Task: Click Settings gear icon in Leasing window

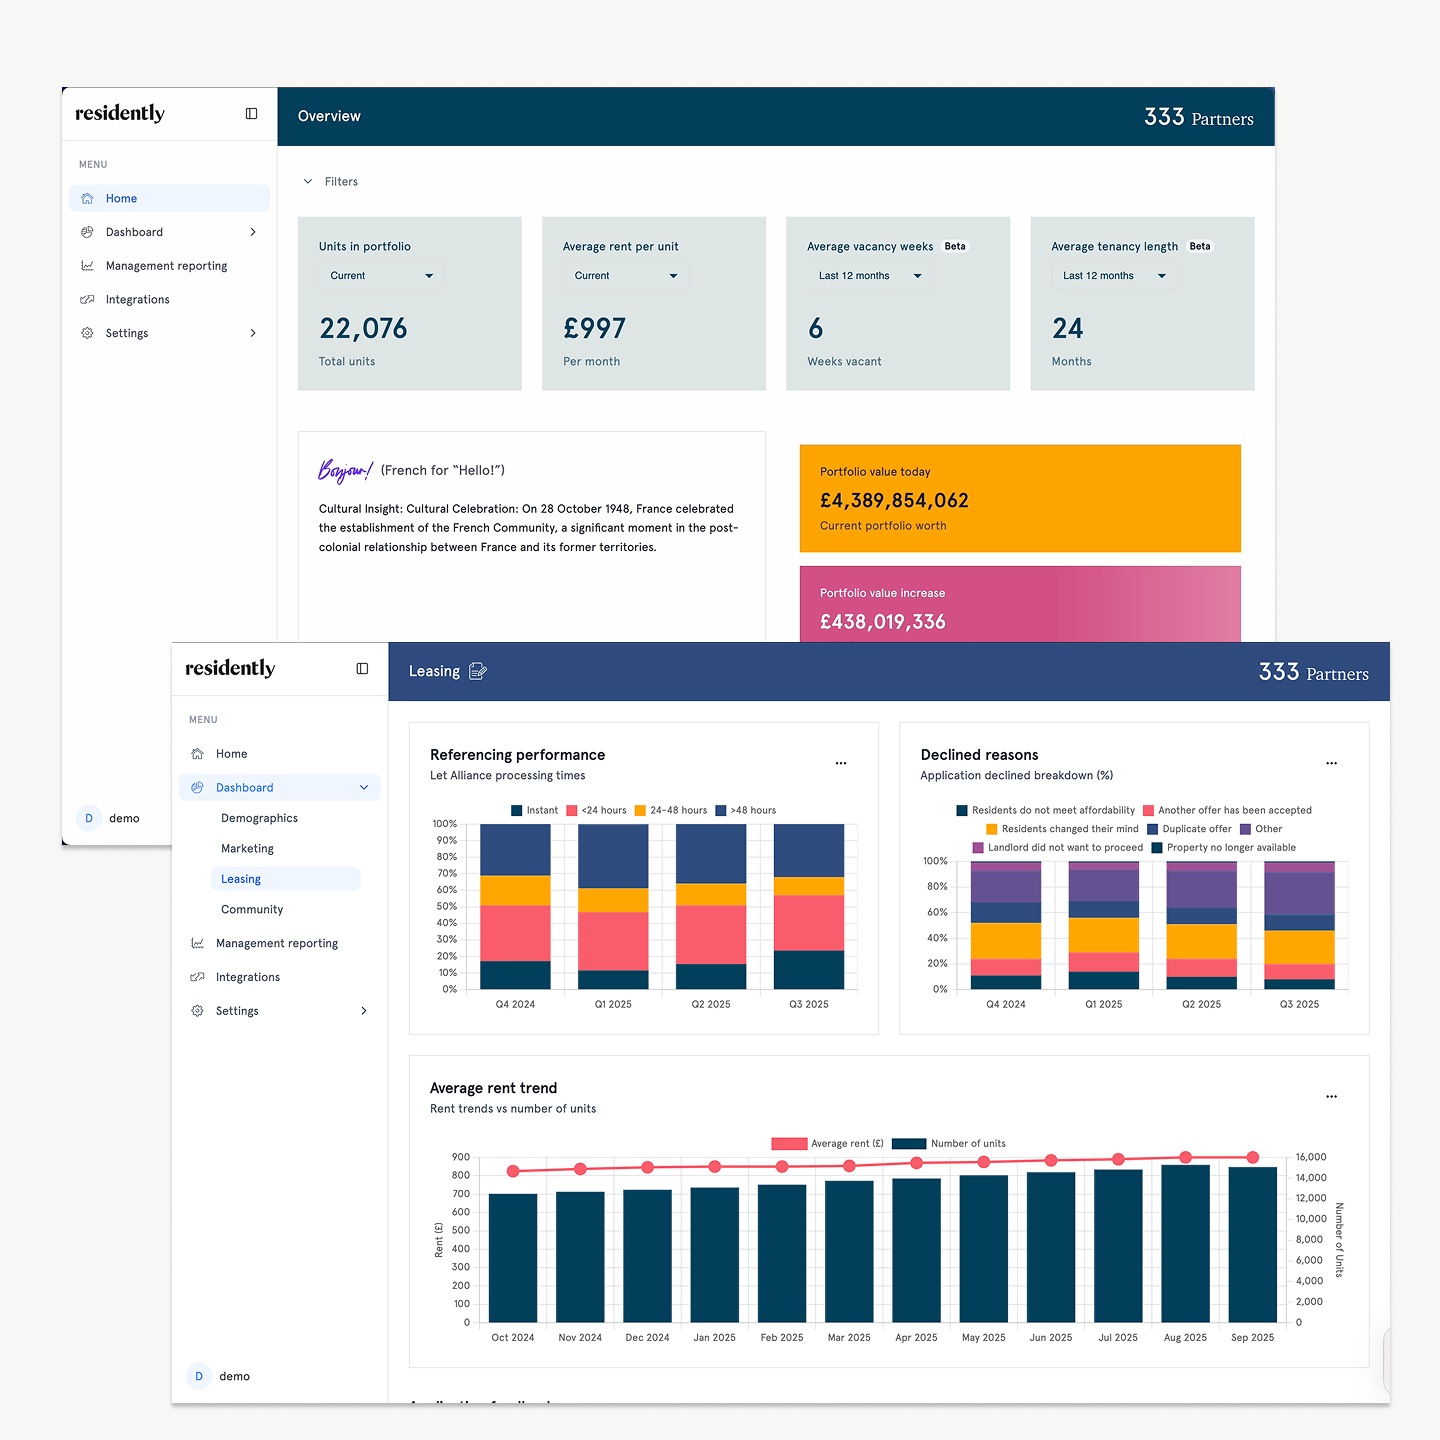Action: click(197, 1011)
